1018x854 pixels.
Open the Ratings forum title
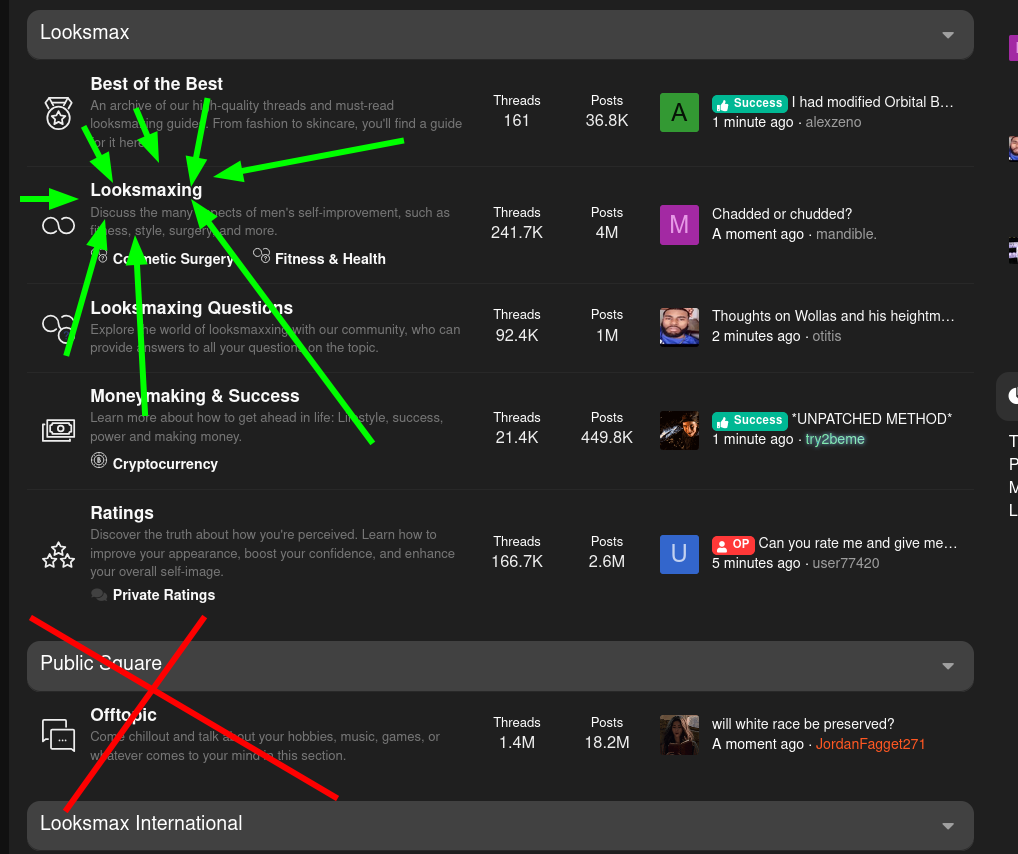[x=122, y=513]
